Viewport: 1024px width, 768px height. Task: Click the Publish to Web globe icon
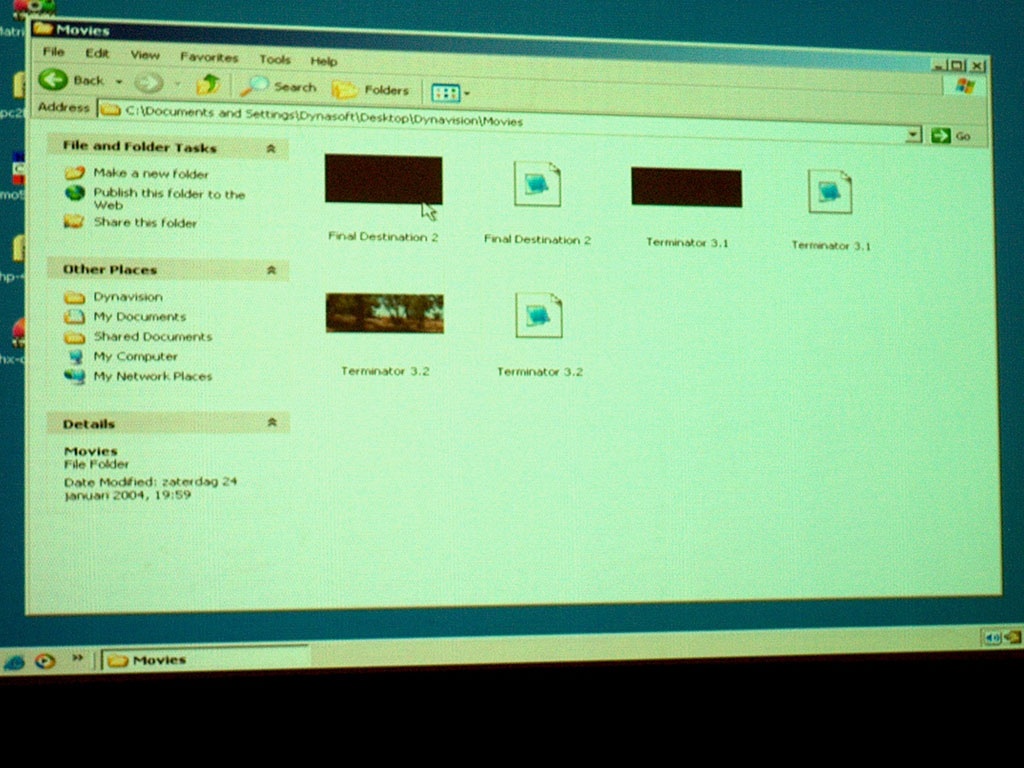point(74,193)
